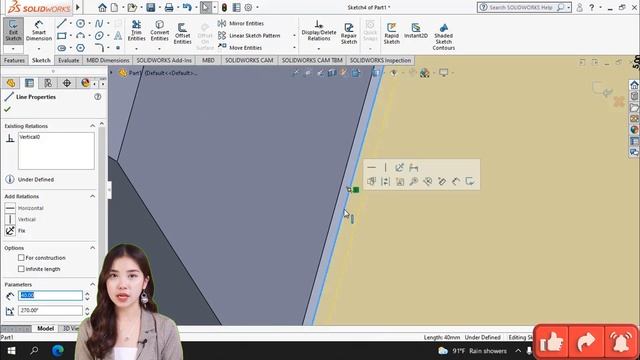Image resolution: width=640 pixels, height=360 pixels.
Task: Open the DisplayManager tab
Action: click(85, 83)
